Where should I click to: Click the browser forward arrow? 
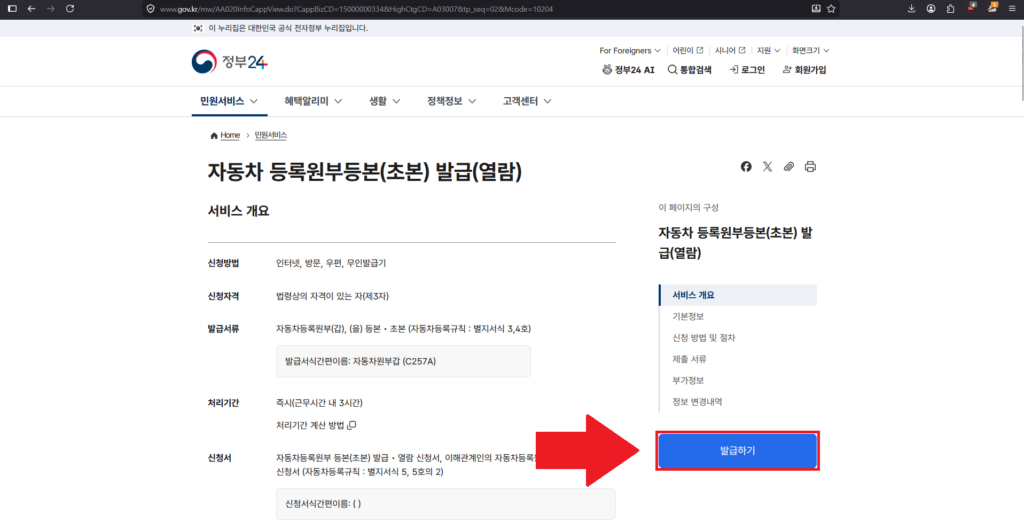pyautogui.click(x=51, y=9)
